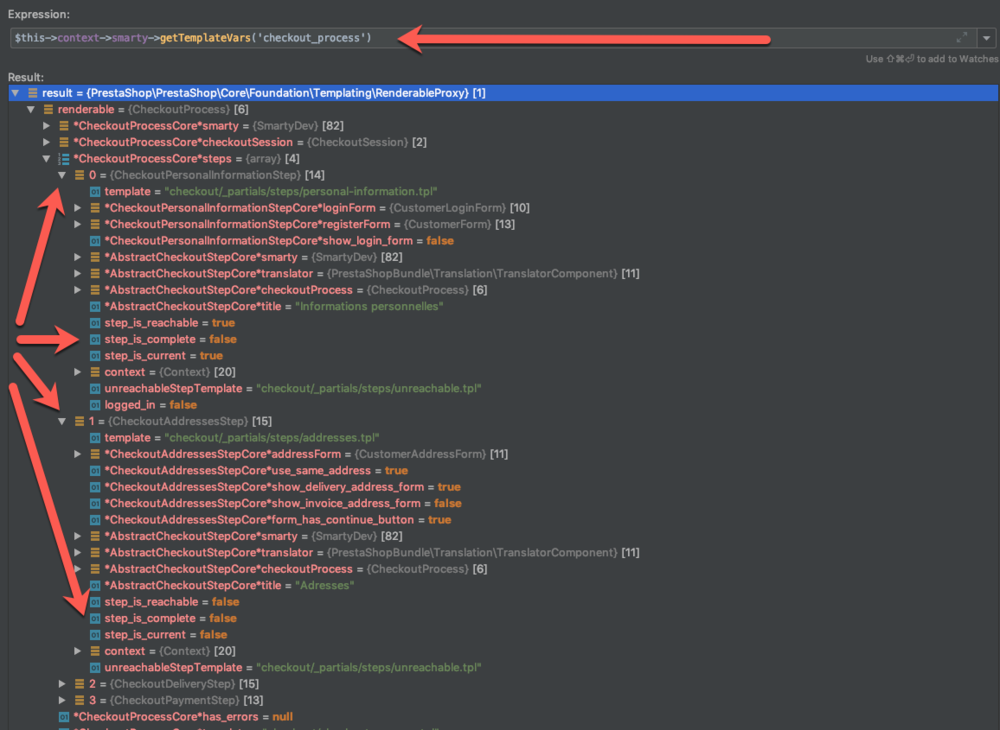Click the primitive-value icon beside step_is_reachable
This screenshot has width=1000, height=730.
tap(94, 322)
